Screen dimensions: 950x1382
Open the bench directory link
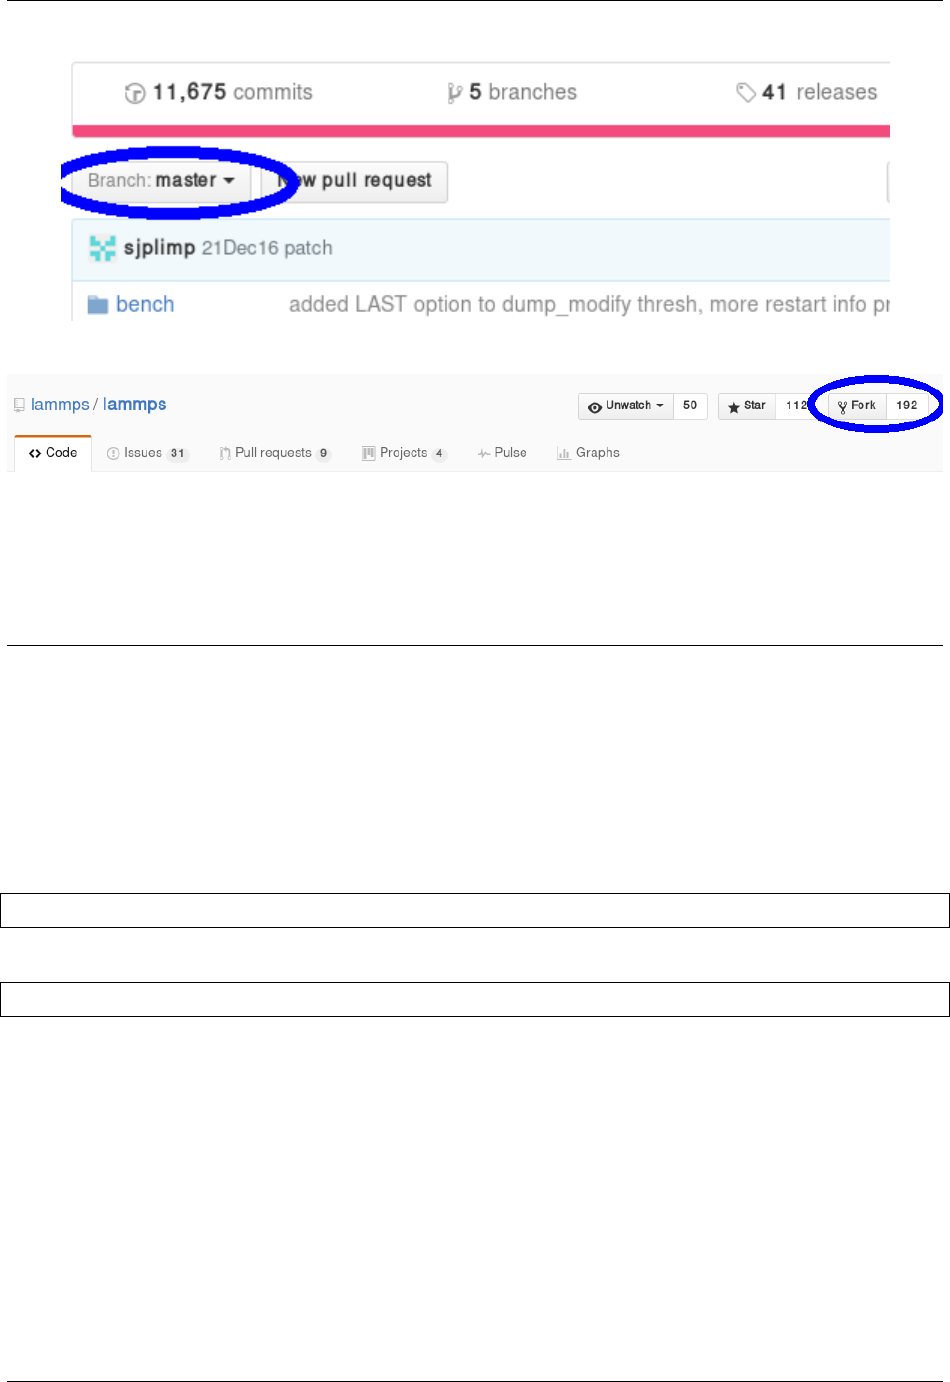(145, 305)
